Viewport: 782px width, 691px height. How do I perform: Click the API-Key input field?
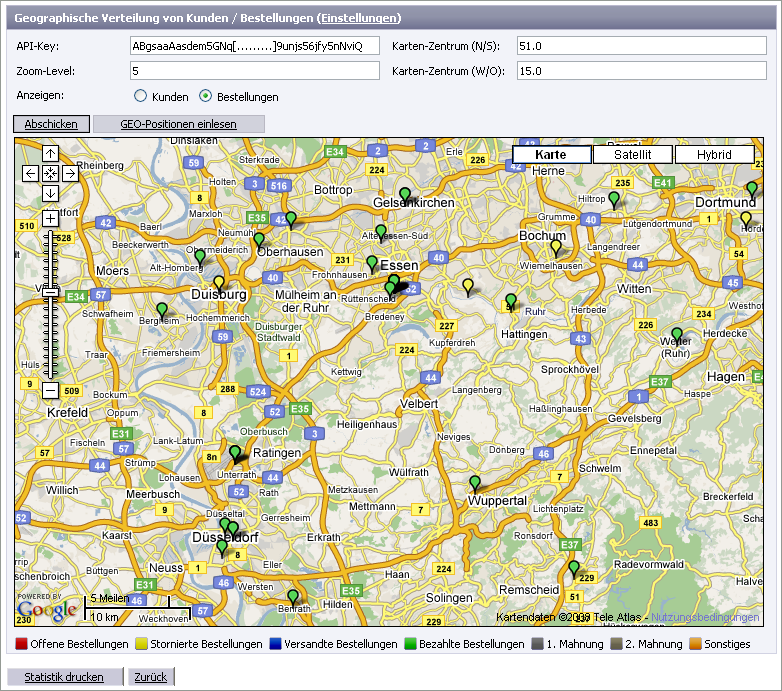pyautogui.click(x=255, y=46)
